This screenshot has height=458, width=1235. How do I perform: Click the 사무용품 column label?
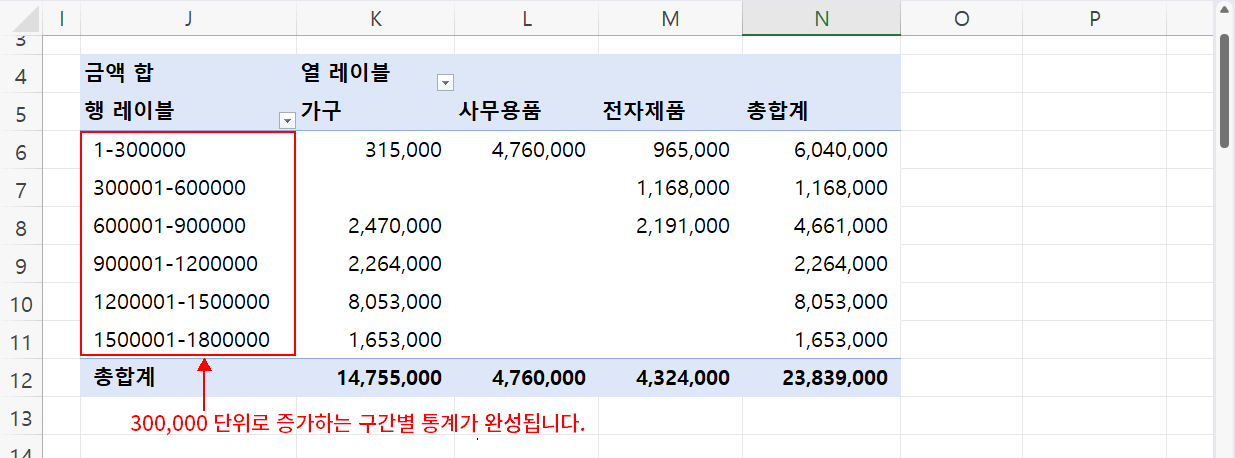pyautogui.click(x=526, y=111)
